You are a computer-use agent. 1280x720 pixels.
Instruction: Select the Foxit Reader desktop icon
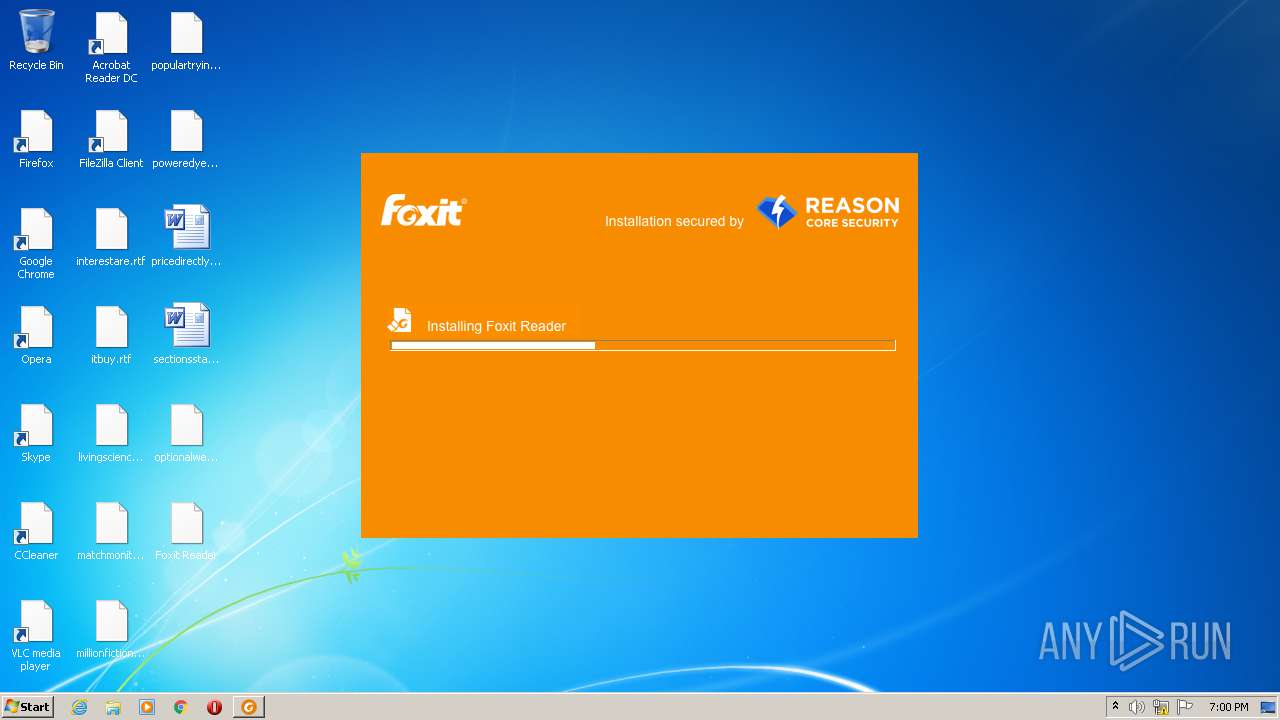click(x=186, y=530)
